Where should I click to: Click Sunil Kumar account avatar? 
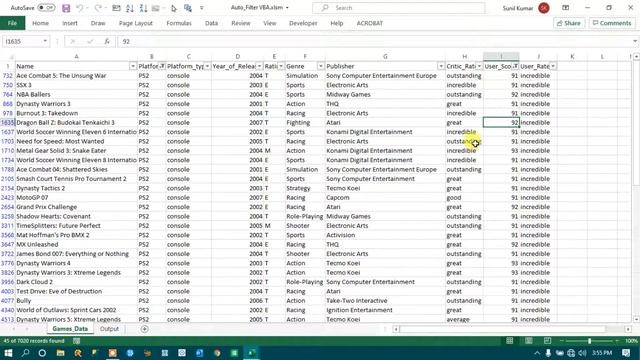(x=544, y=8)
